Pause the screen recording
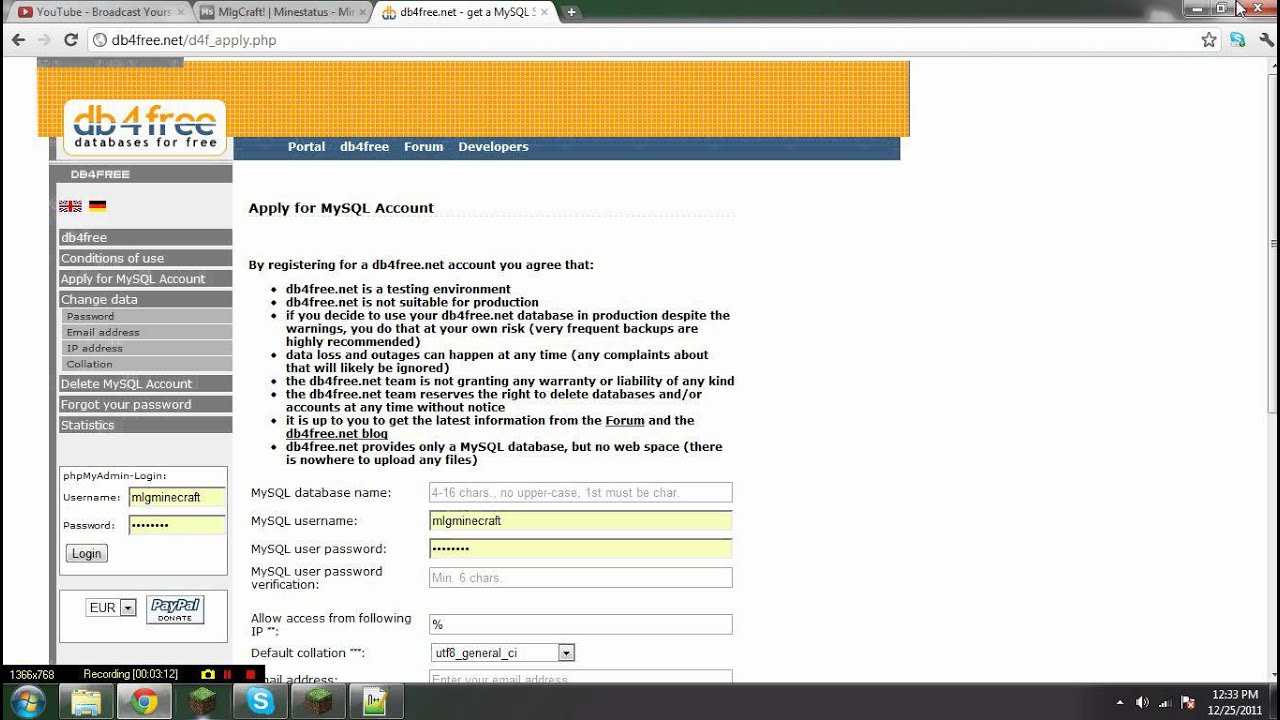The image size is (1280, 720). pyautogui.click(x=228, y=675)
